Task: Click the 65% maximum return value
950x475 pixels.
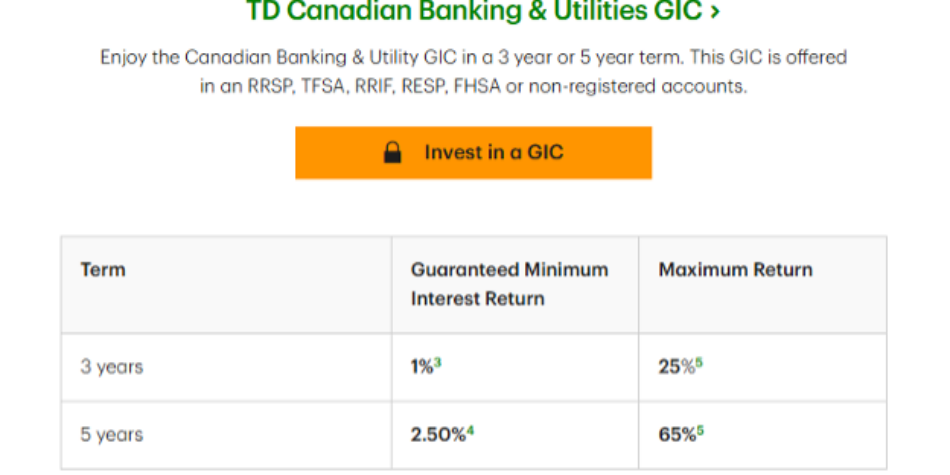Action: (675, 435)
